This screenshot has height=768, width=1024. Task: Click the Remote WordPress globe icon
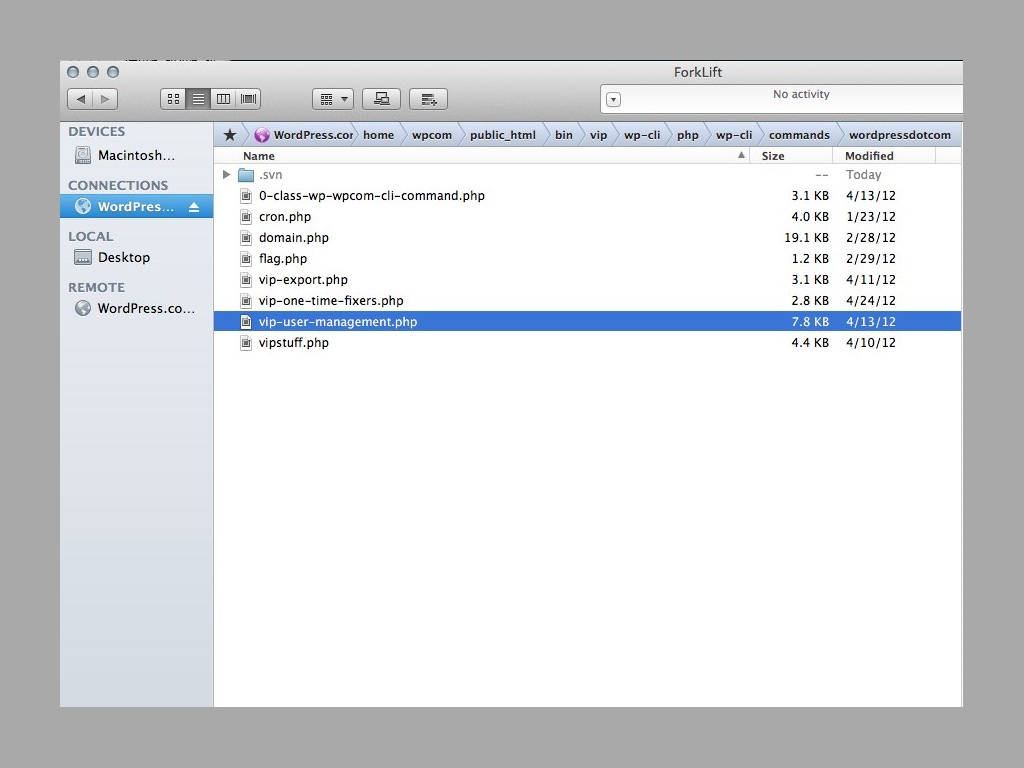(x=83, y=308)
